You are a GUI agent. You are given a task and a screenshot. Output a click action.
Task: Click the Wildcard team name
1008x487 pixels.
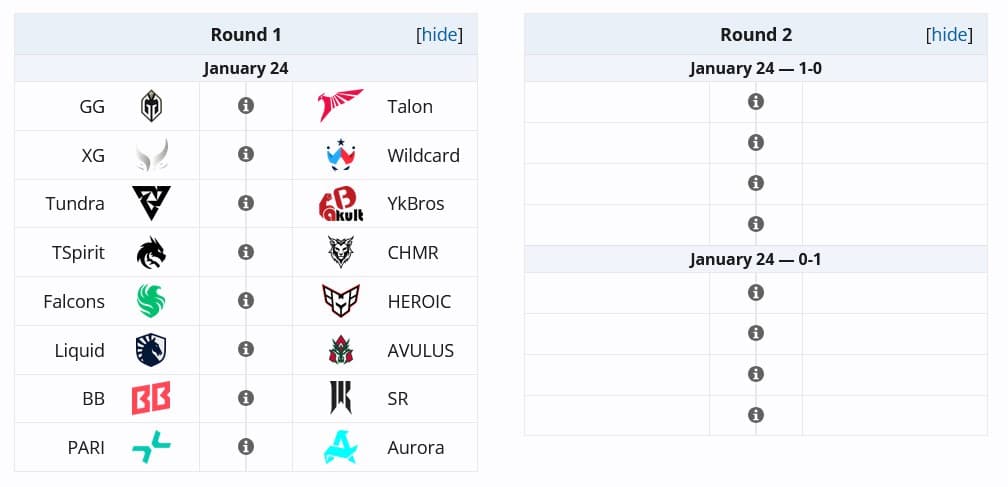[x=423, y=155]
